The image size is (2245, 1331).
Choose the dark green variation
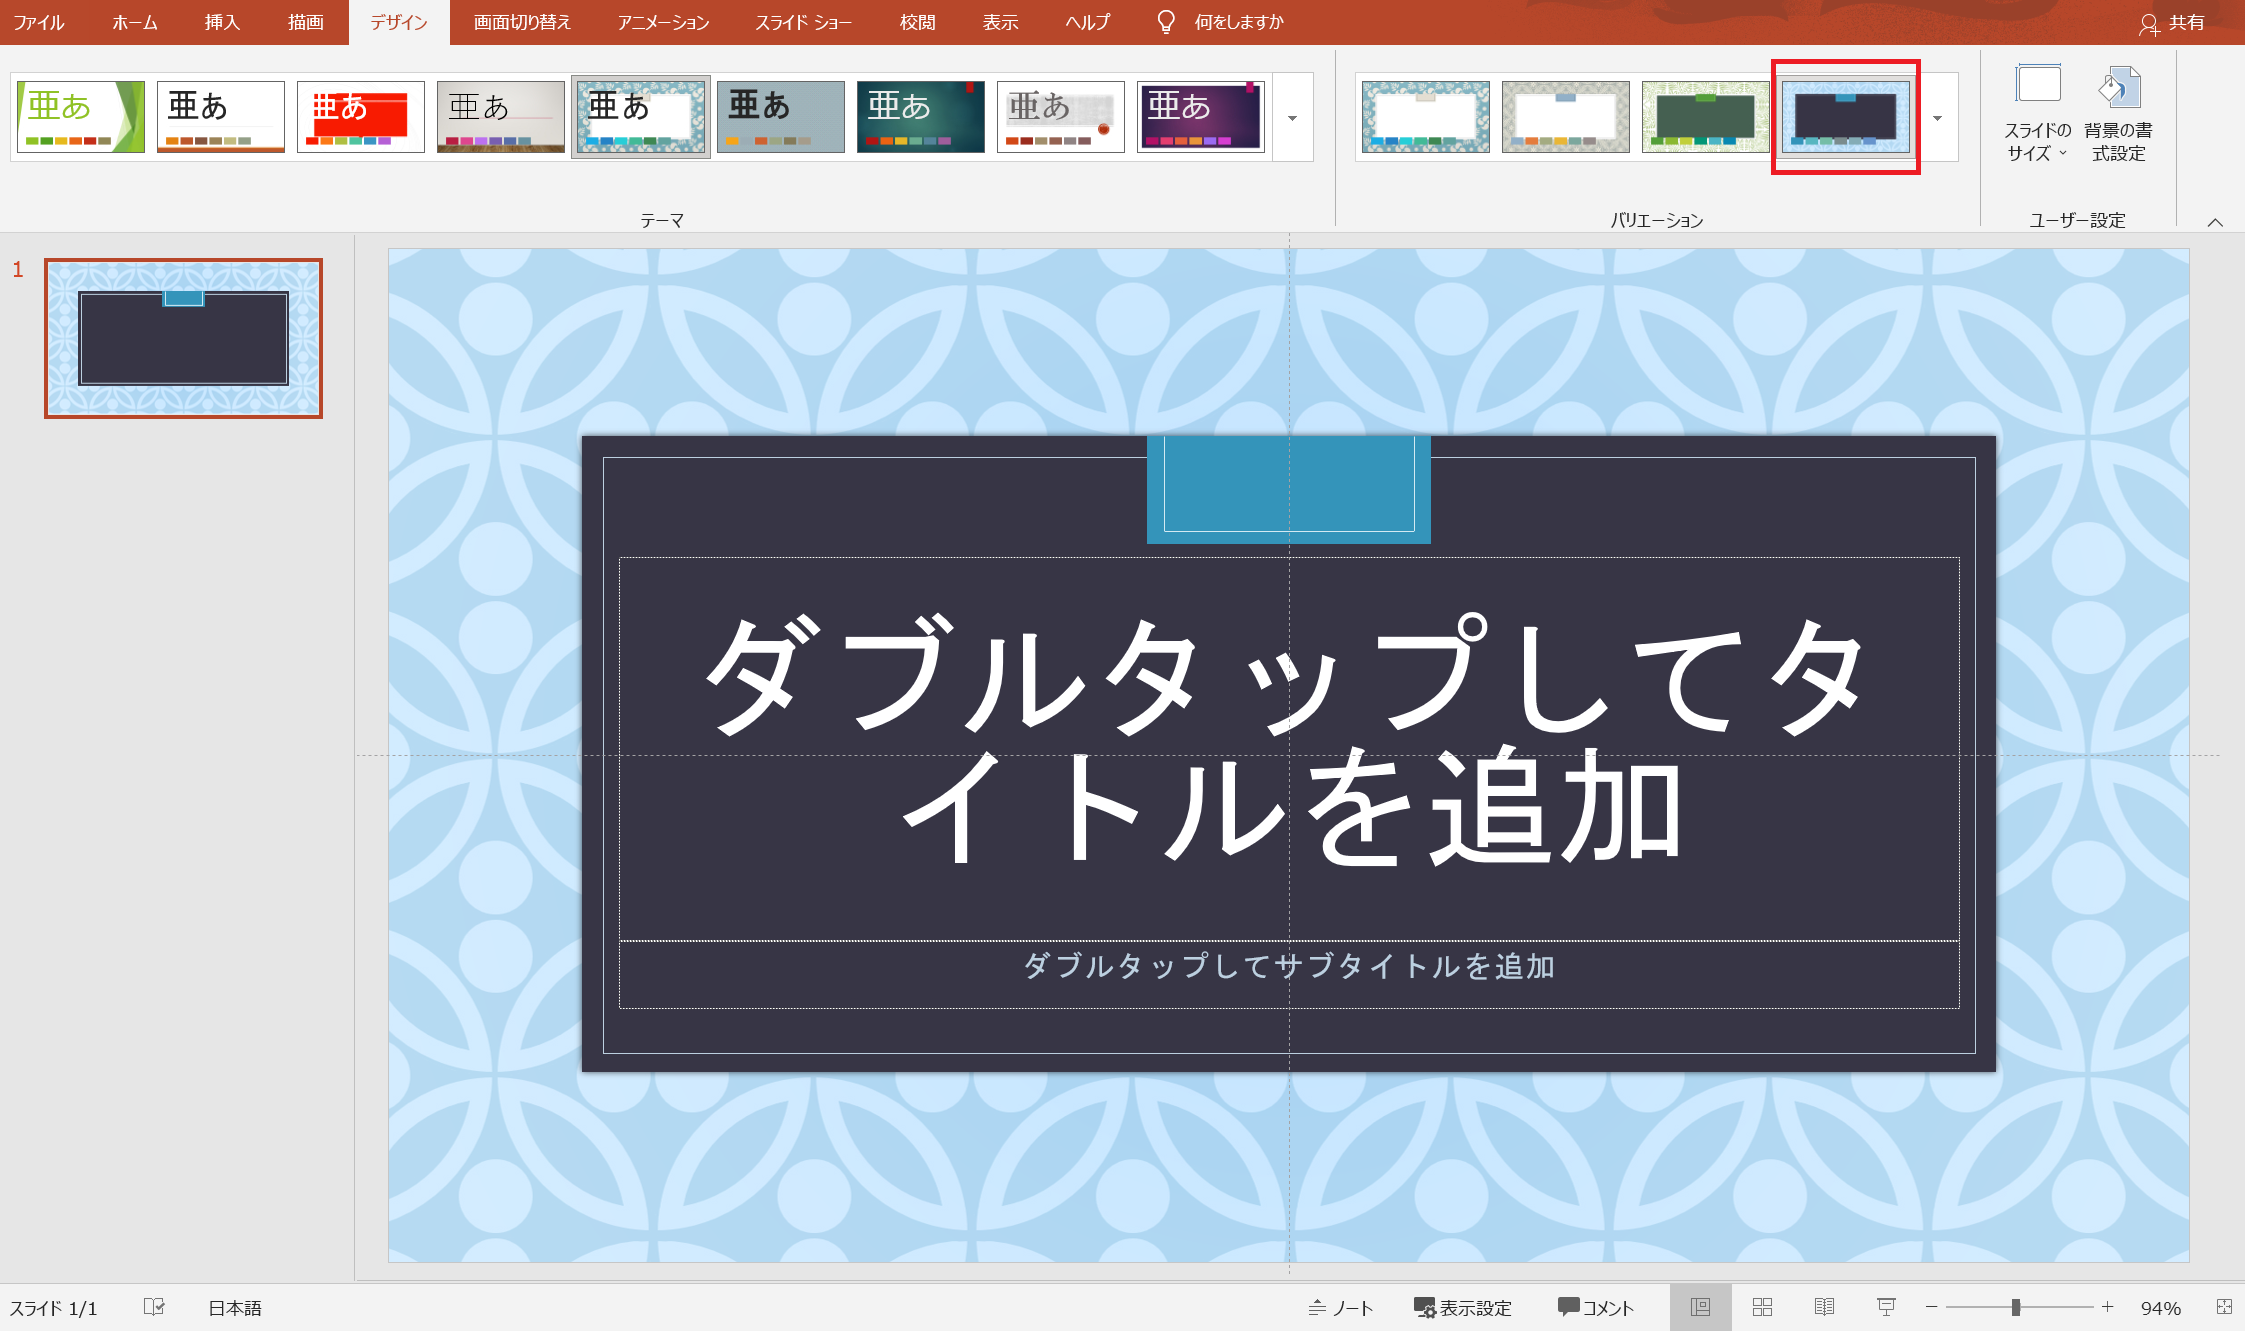point(1706,117)
